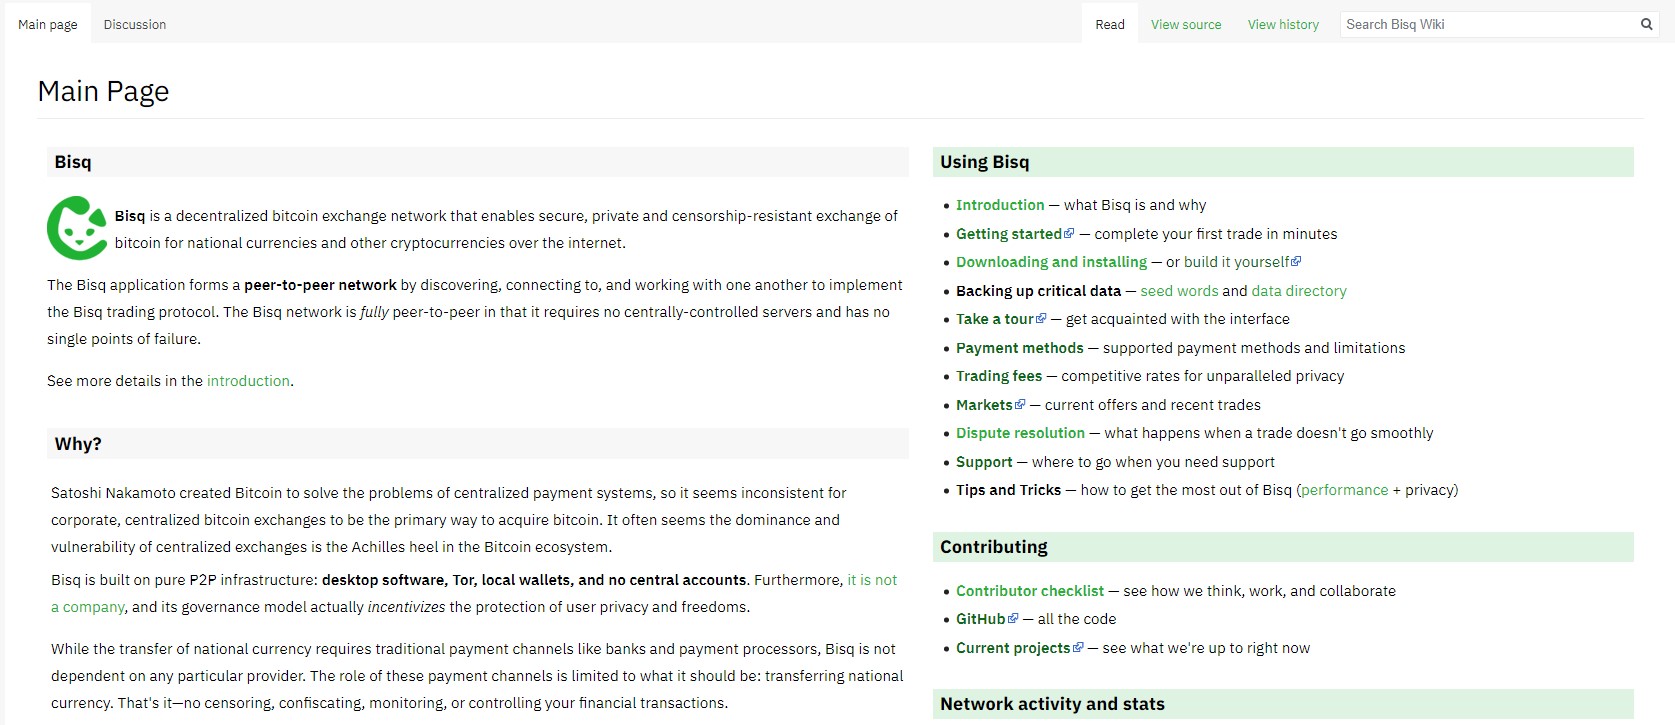Image resolution: width=1675 pixels, height=725 pixels.
Task: Open the View source tab
Action: 1186,24
